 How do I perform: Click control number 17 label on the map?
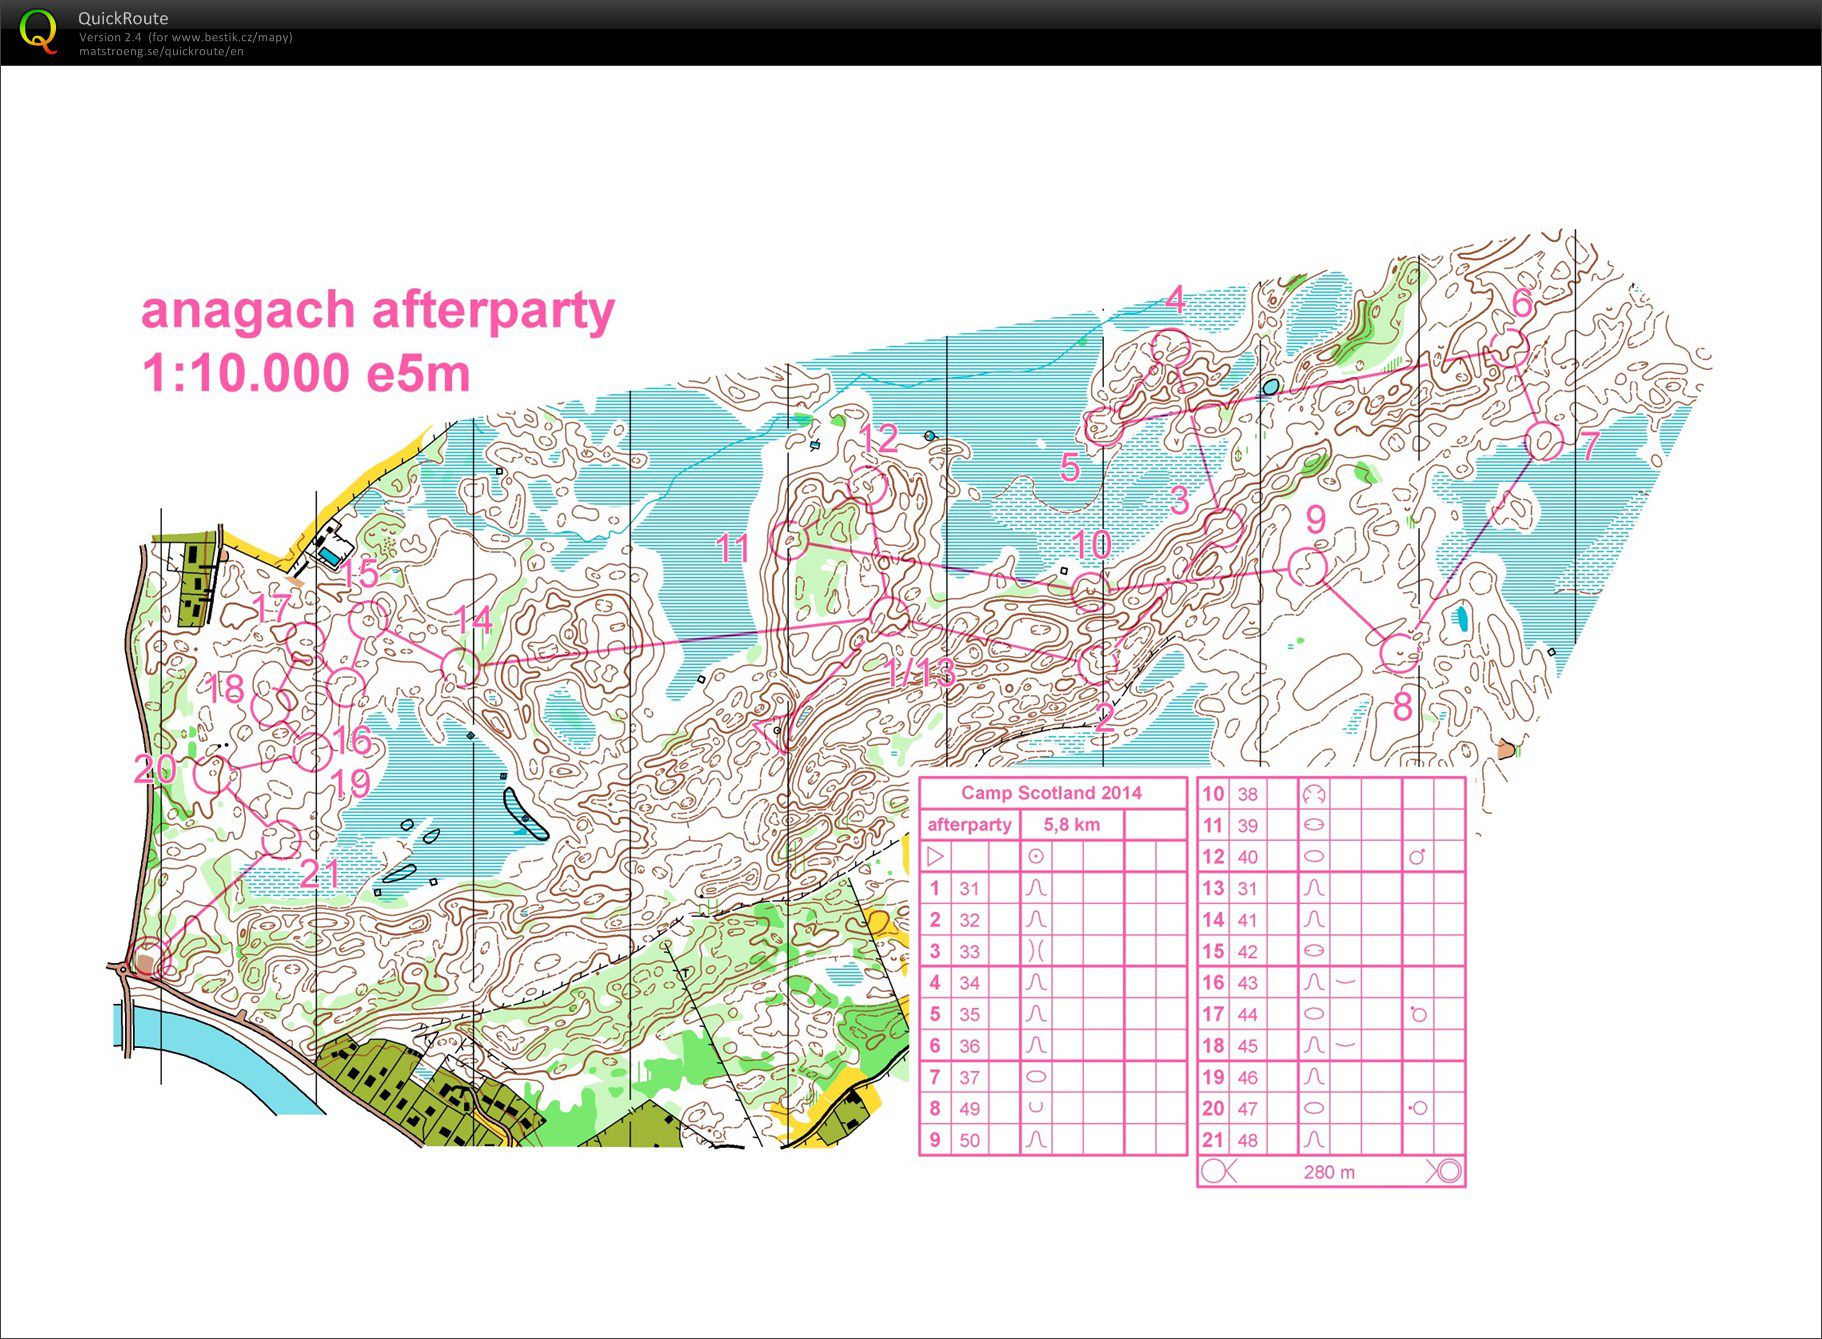(x=271, y=608)
